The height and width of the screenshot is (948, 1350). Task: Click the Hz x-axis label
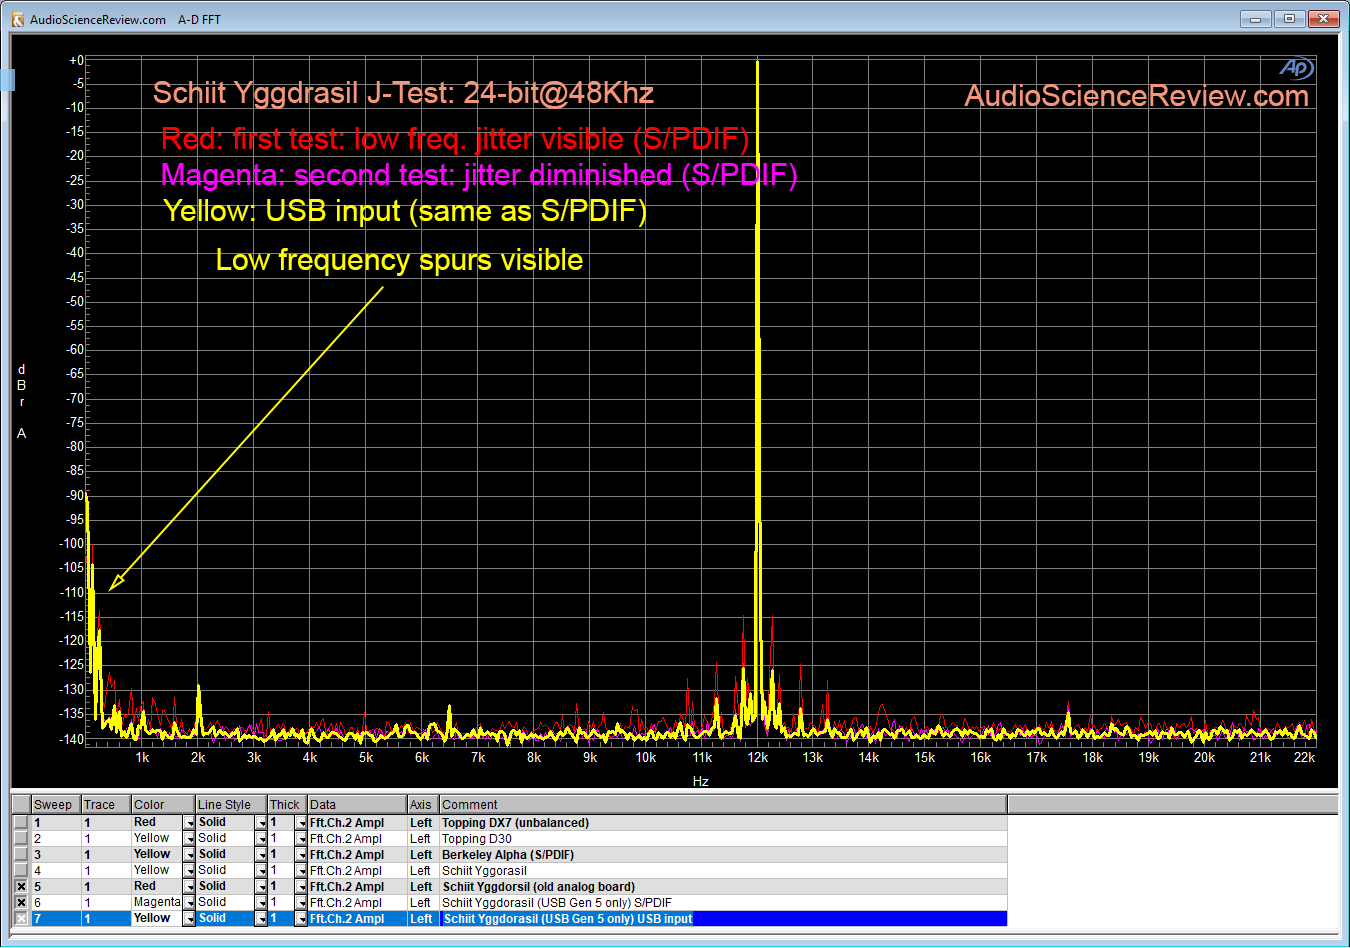tap(701, 782)
